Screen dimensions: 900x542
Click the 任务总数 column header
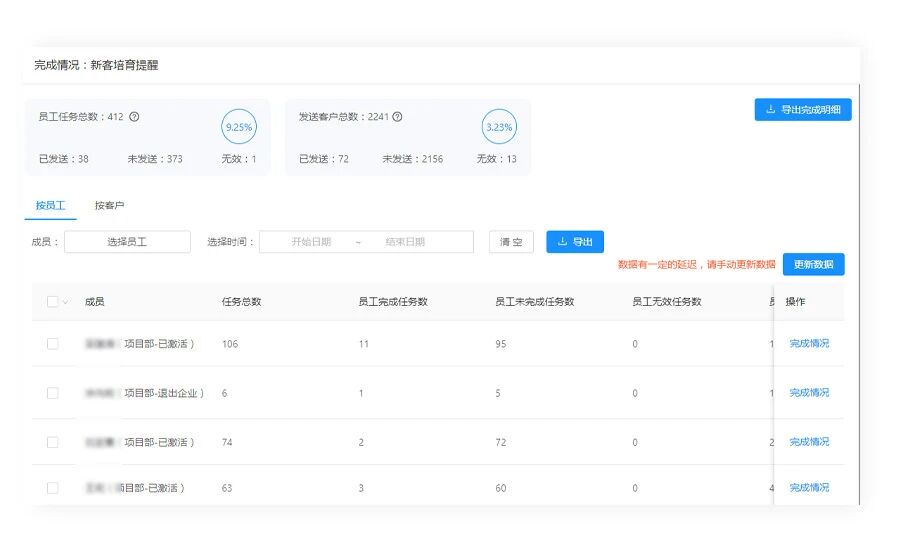coord(242,301)
